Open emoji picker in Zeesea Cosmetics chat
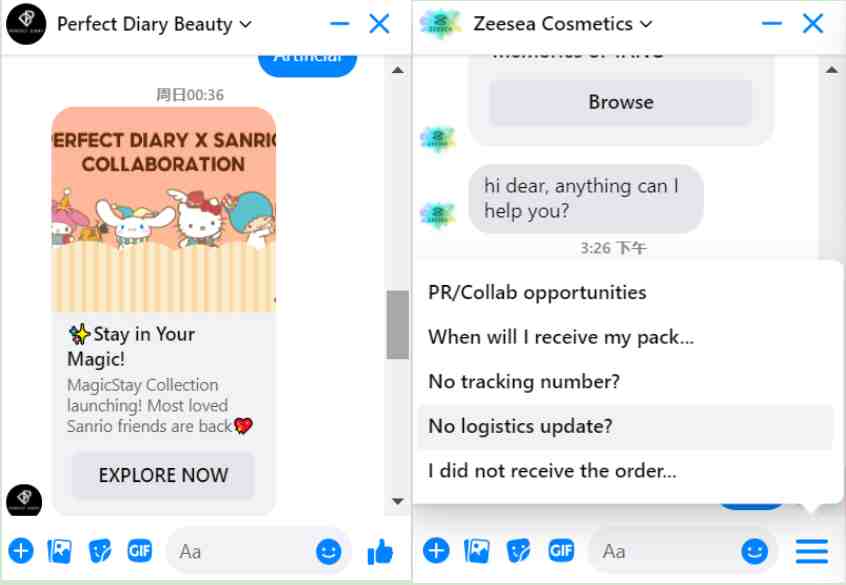The height and width of the screenshot is (585, 846). pyautogui.click(x=755, y=551)
